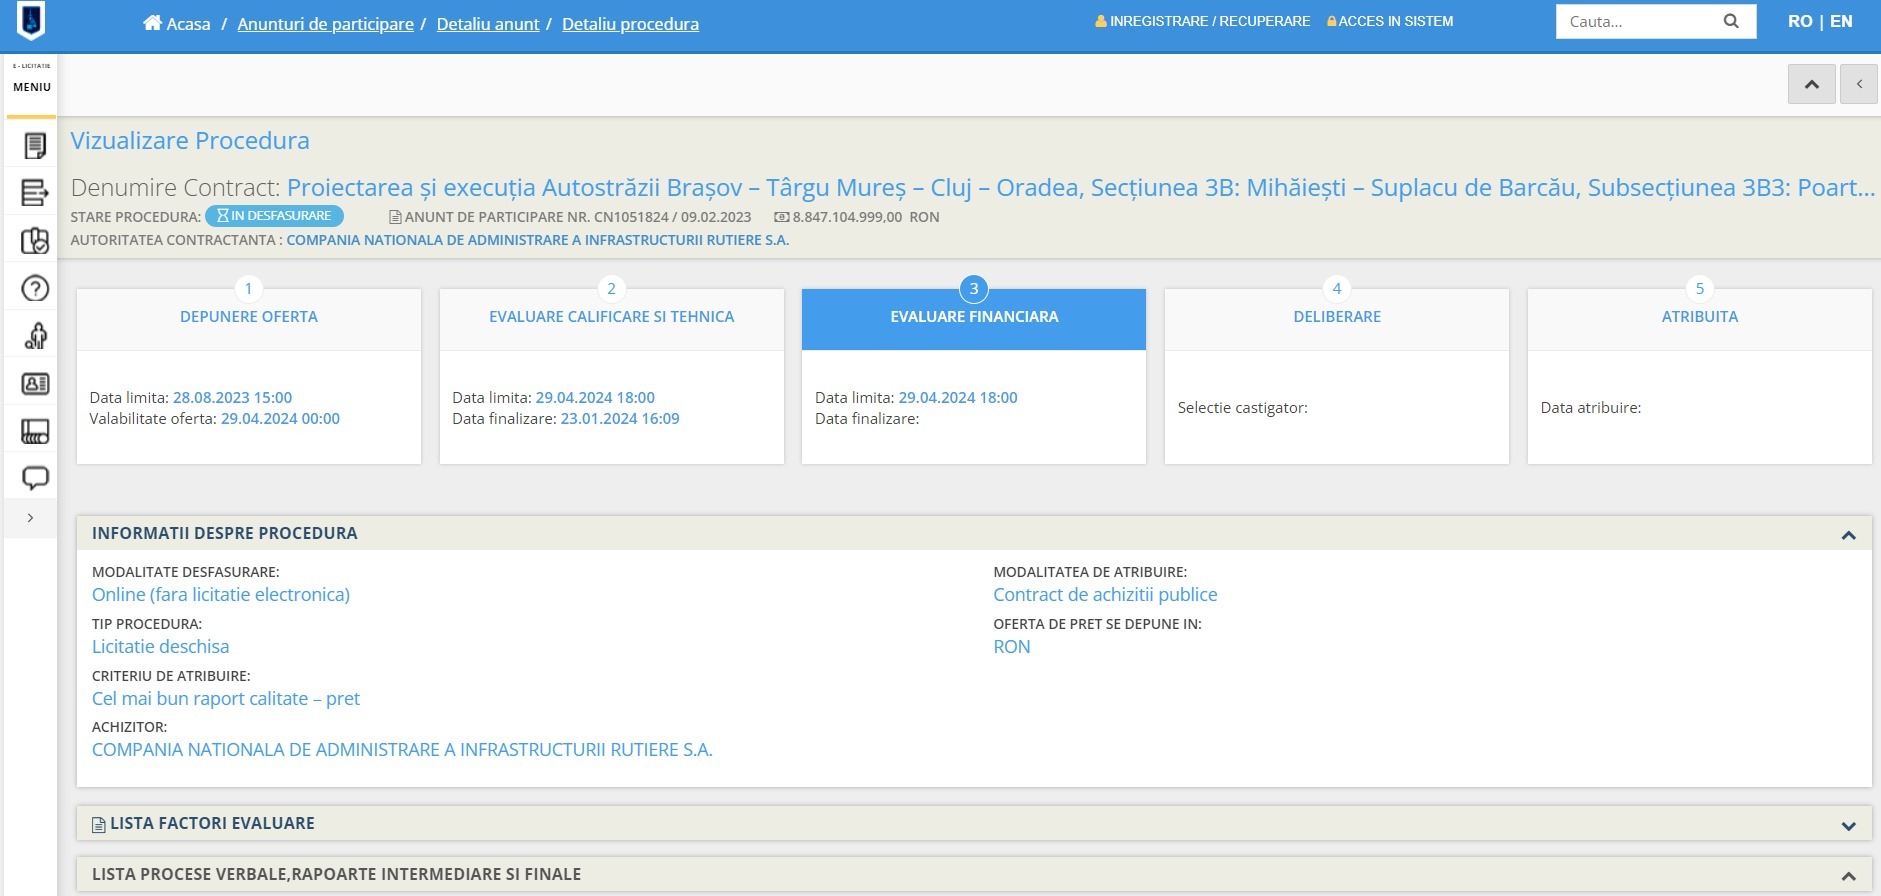Click the search magnifier icon
This screenshot has width=1881, height=896.
(x=1731, y=21)
